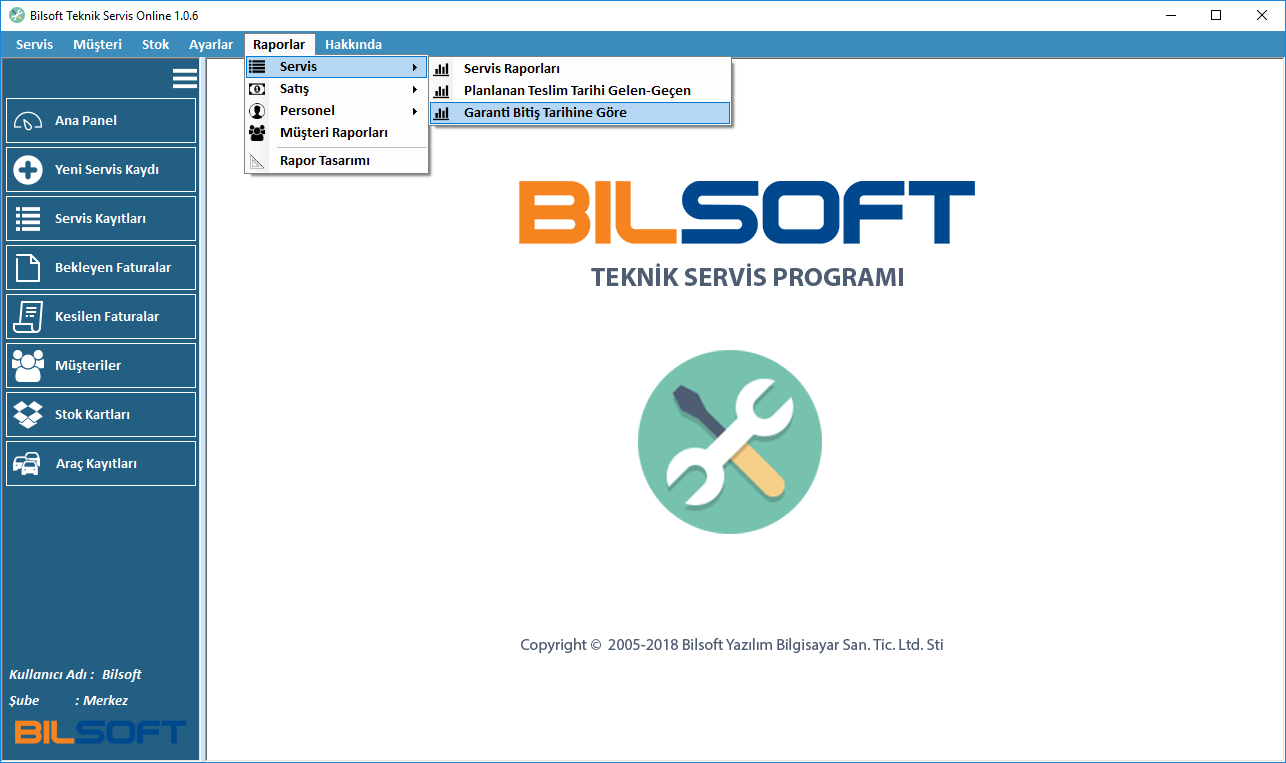Click the ruler icon beside Rapor Tasarımı
Viewport: 1286px width, 763px height.
(257, 161)
